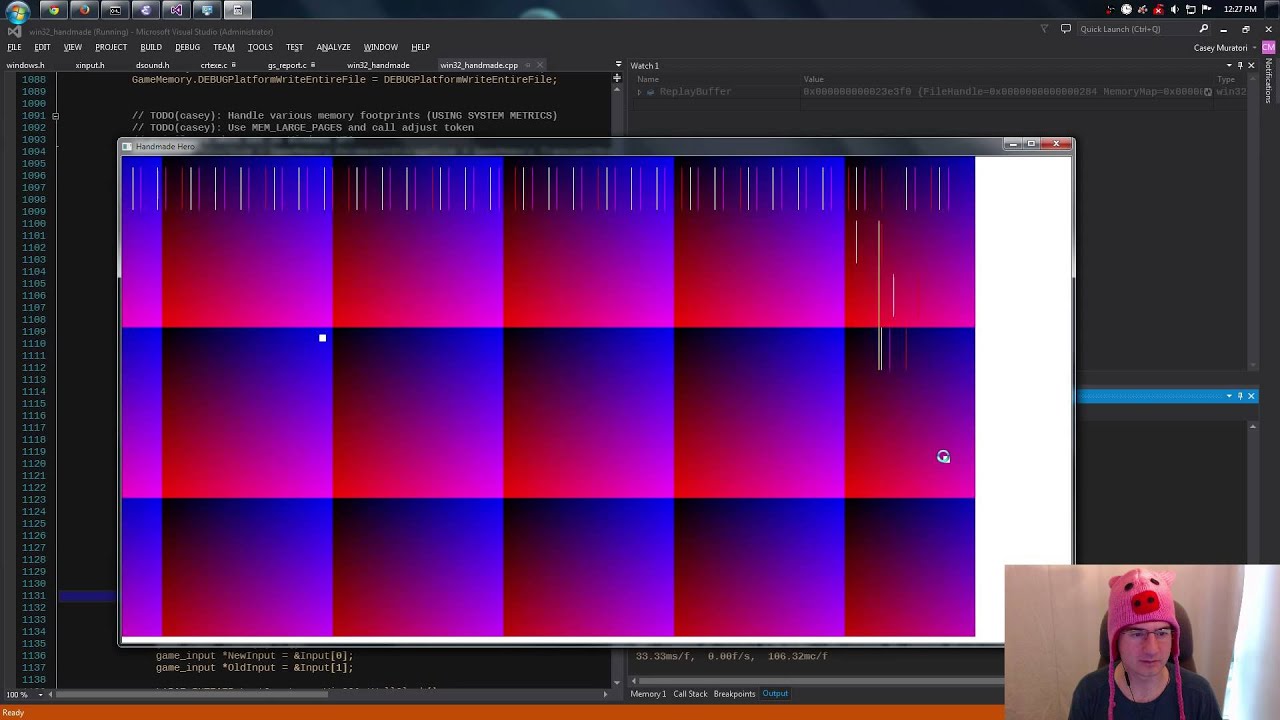Open the HELP menu

tap(420, 47)
